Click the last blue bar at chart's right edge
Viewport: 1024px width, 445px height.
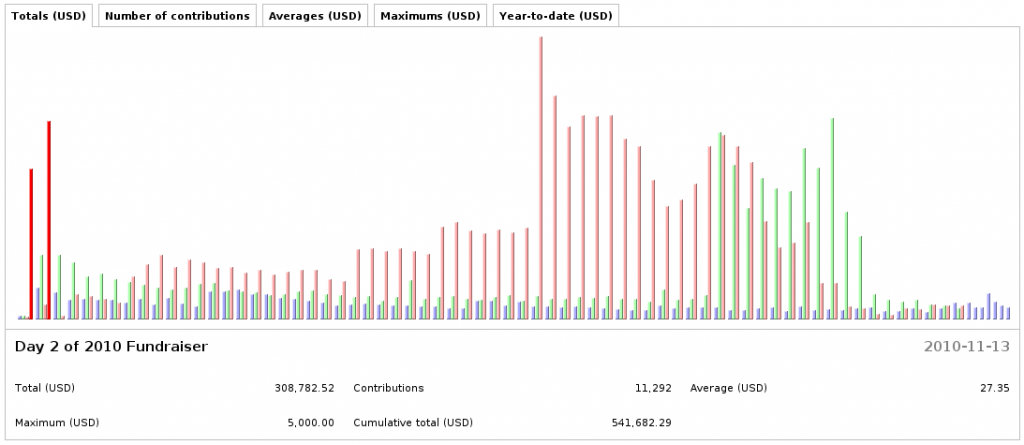1009,313
